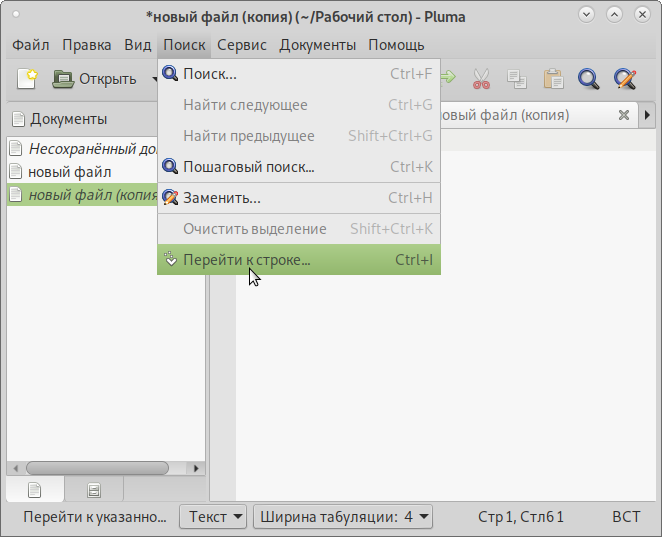Screen dimensions: 662x537
Task: Click the Find magnifier toolbar icon
Action: (589, 78)
